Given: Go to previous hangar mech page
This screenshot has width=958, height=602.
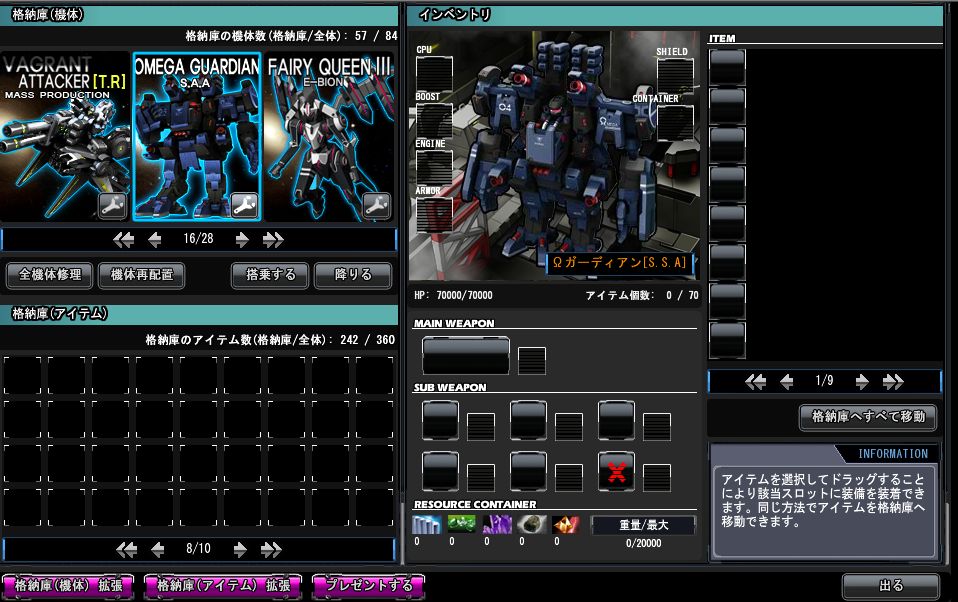Looking at the screenshot, I should tap(155, 240).
